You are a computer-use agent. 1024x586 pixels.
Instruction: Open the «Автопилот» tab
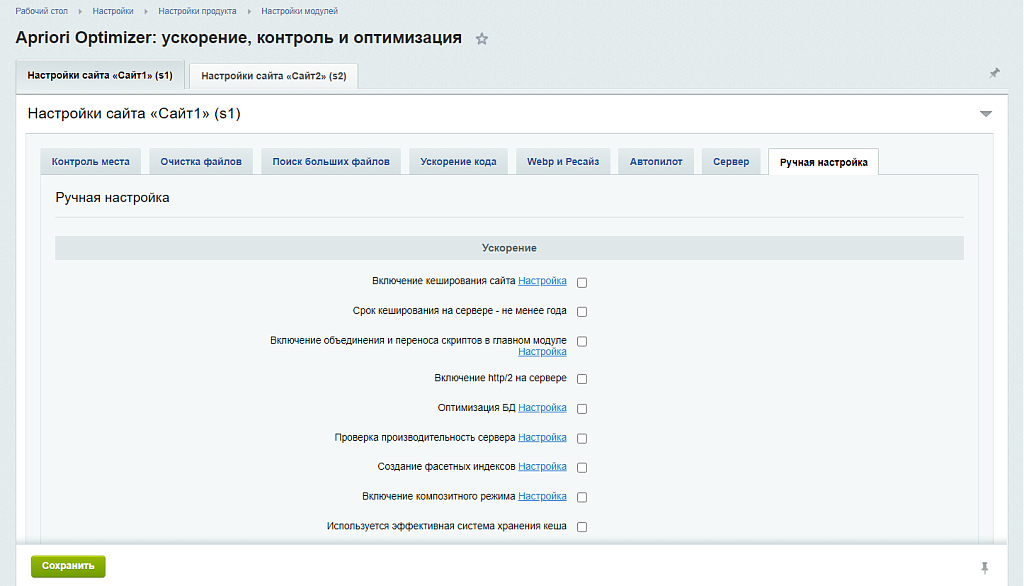click(x=656, y=160)
